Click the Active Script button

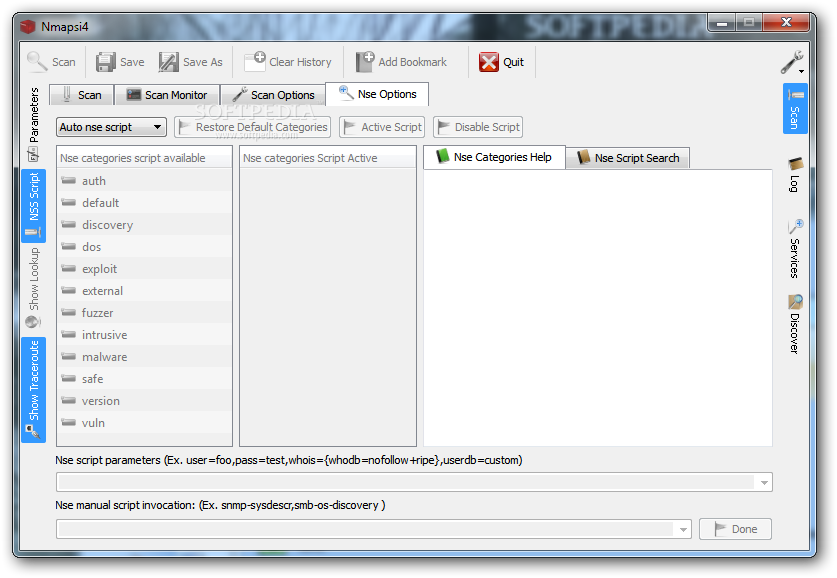(x=382, y=127)
